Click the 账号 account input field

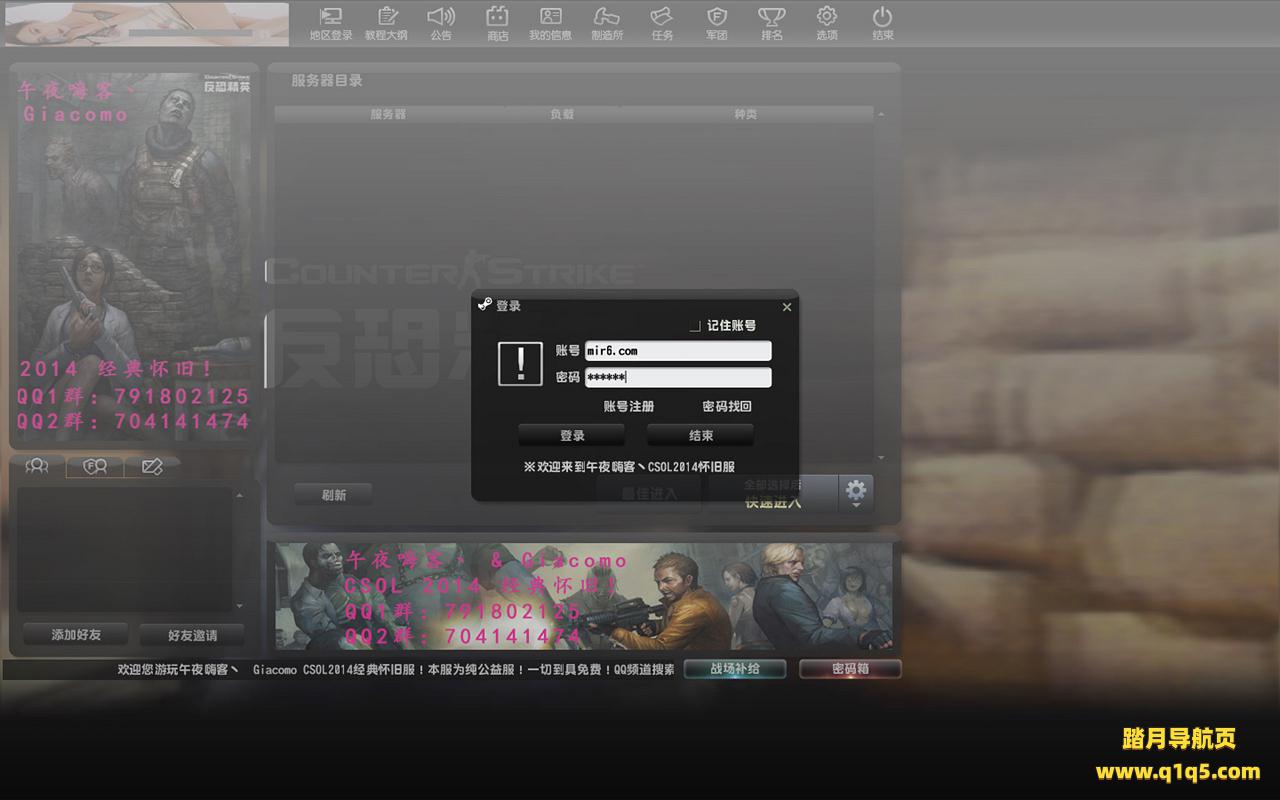pos(678,351)
